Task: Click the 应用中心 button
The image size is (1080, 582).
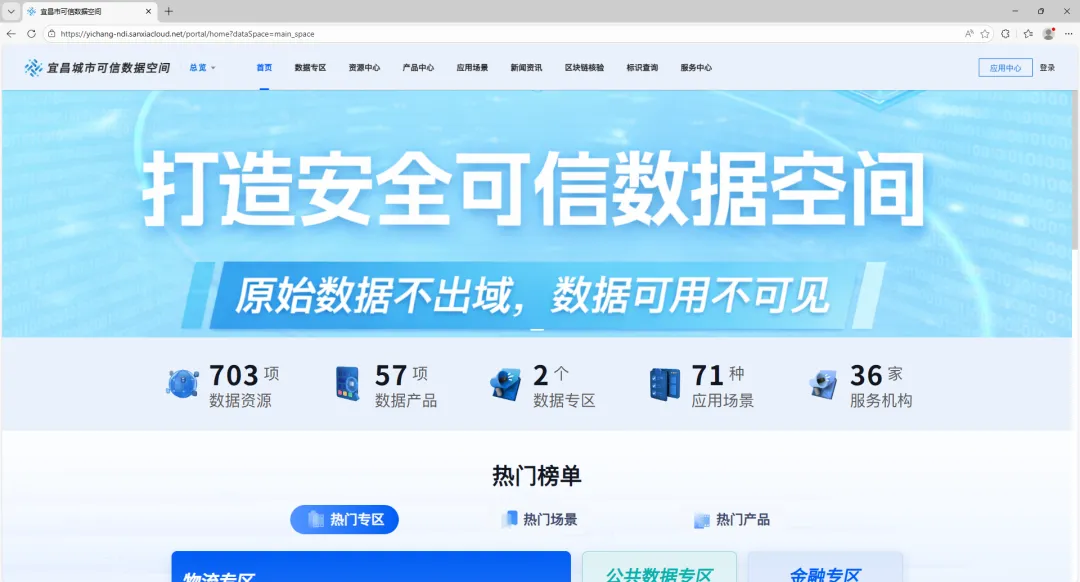Action: (1005, 67)
